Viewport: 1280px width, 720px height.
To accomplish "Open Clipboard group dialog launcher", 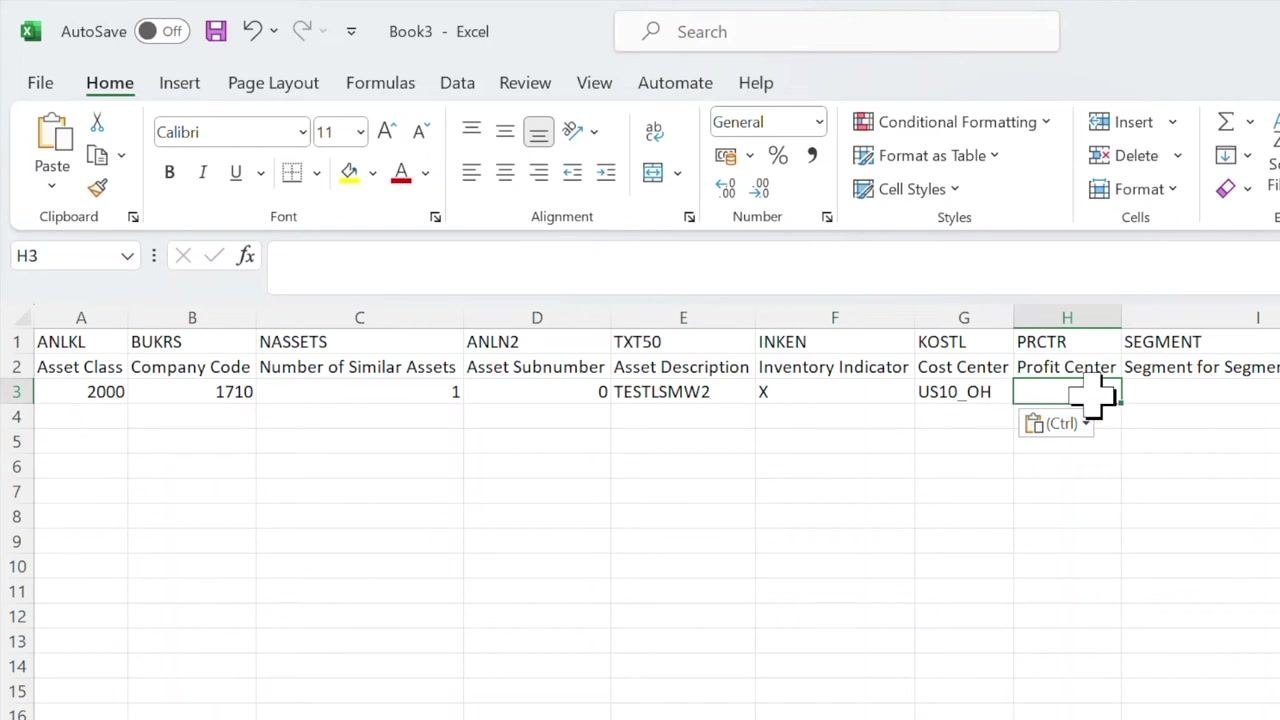I will click(x=133, y=217).
